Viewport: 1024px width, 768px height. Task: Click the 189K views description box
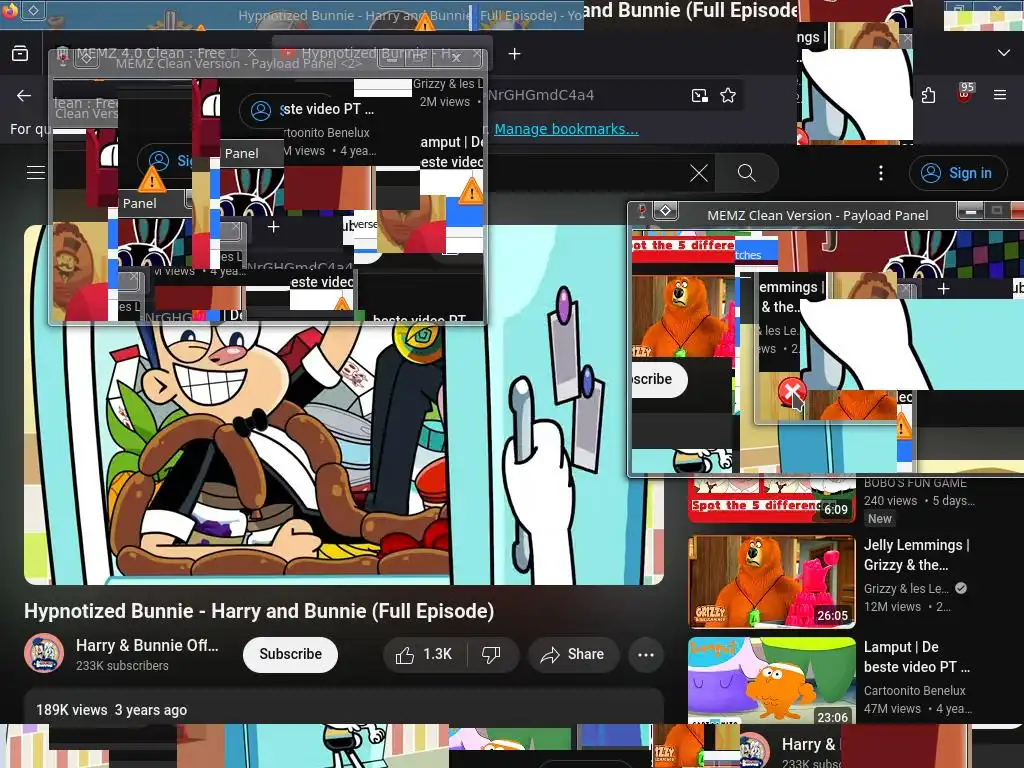pyautogui.click(x=344, y=706)
